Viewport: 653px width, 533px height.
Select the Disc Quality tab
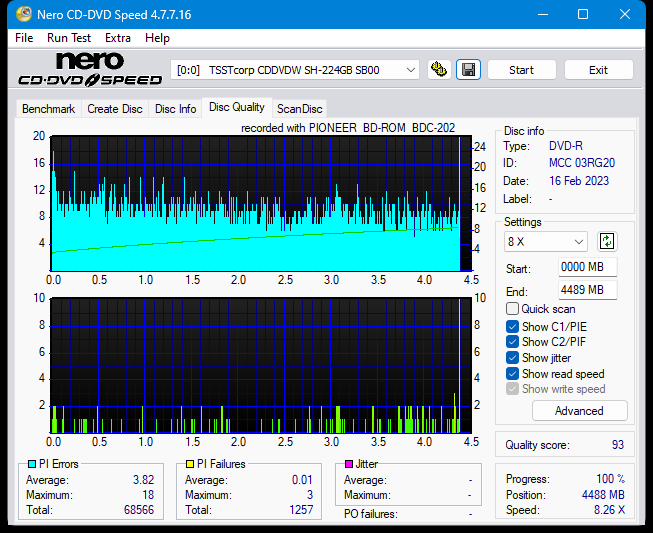pyautogui.click(x=237, y=107)
